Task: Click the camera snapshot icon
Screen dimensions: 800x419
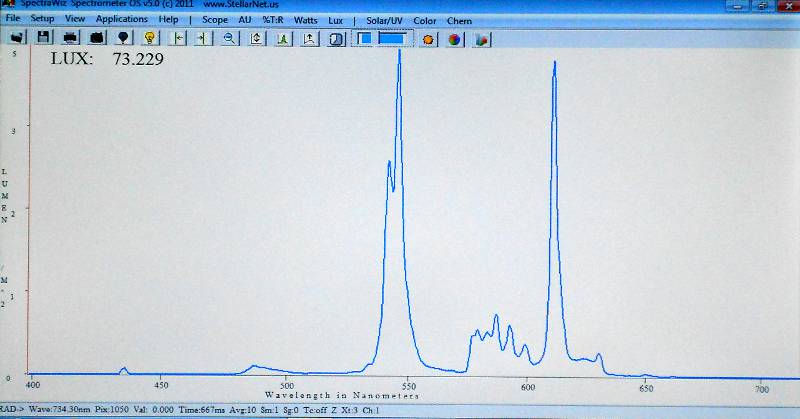Action: (96, 38)
